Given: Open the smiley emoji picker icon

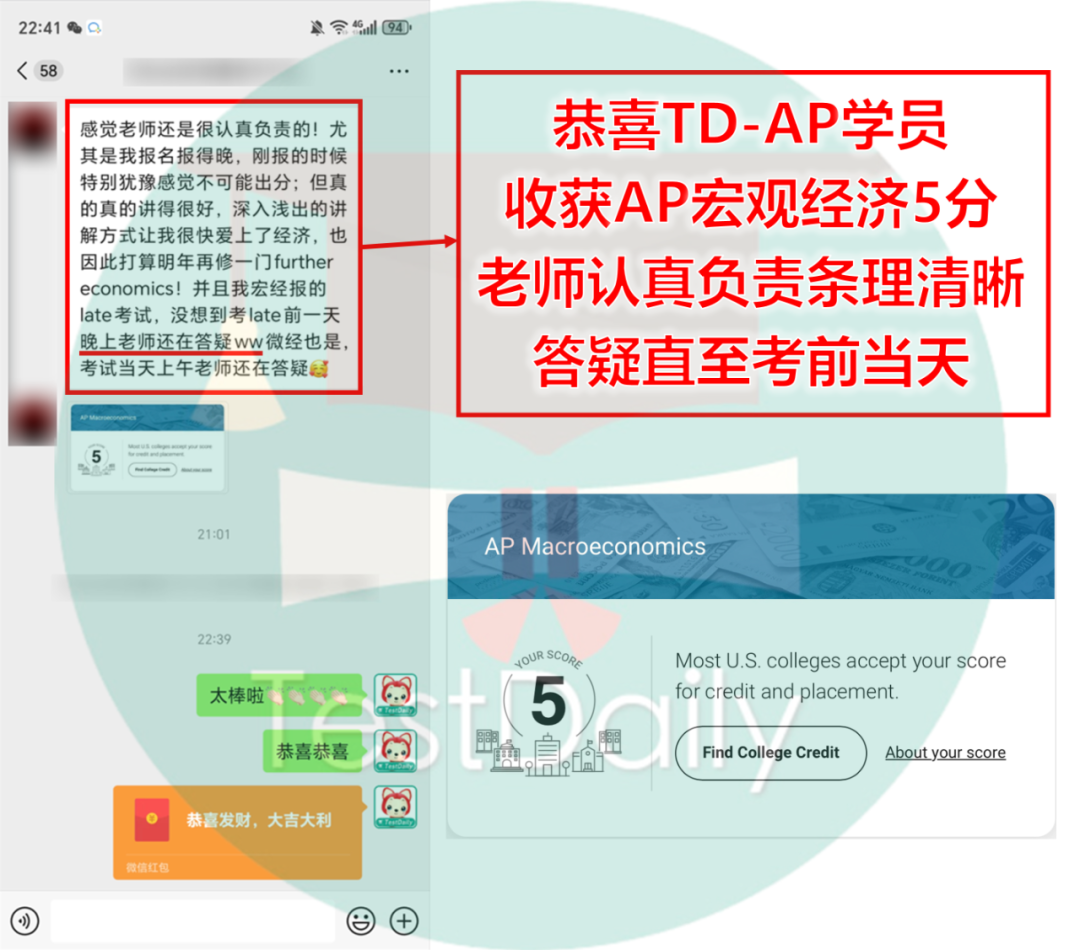Looking at the screenshot, I should [361, 921].
